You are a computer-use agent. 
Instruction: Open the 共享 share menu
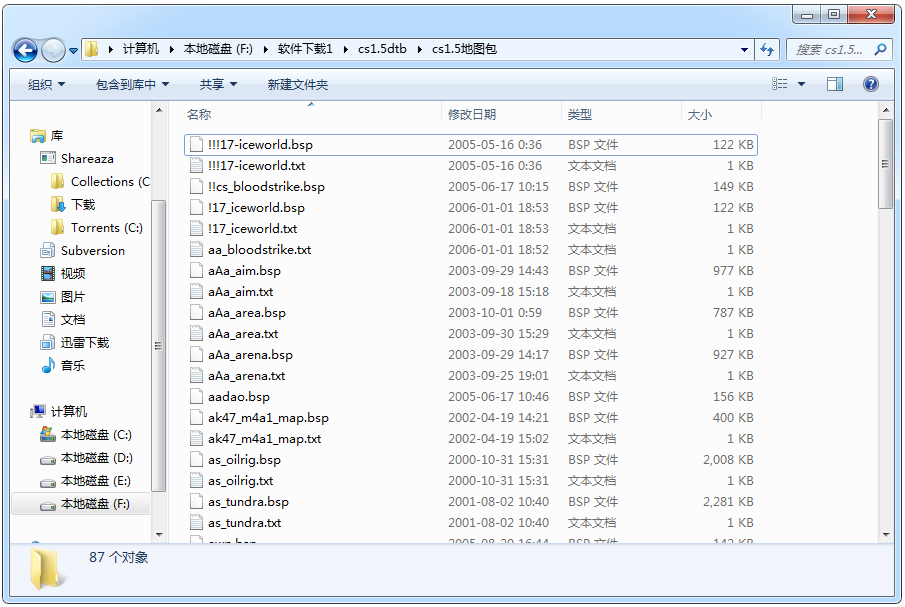[218, 85]
